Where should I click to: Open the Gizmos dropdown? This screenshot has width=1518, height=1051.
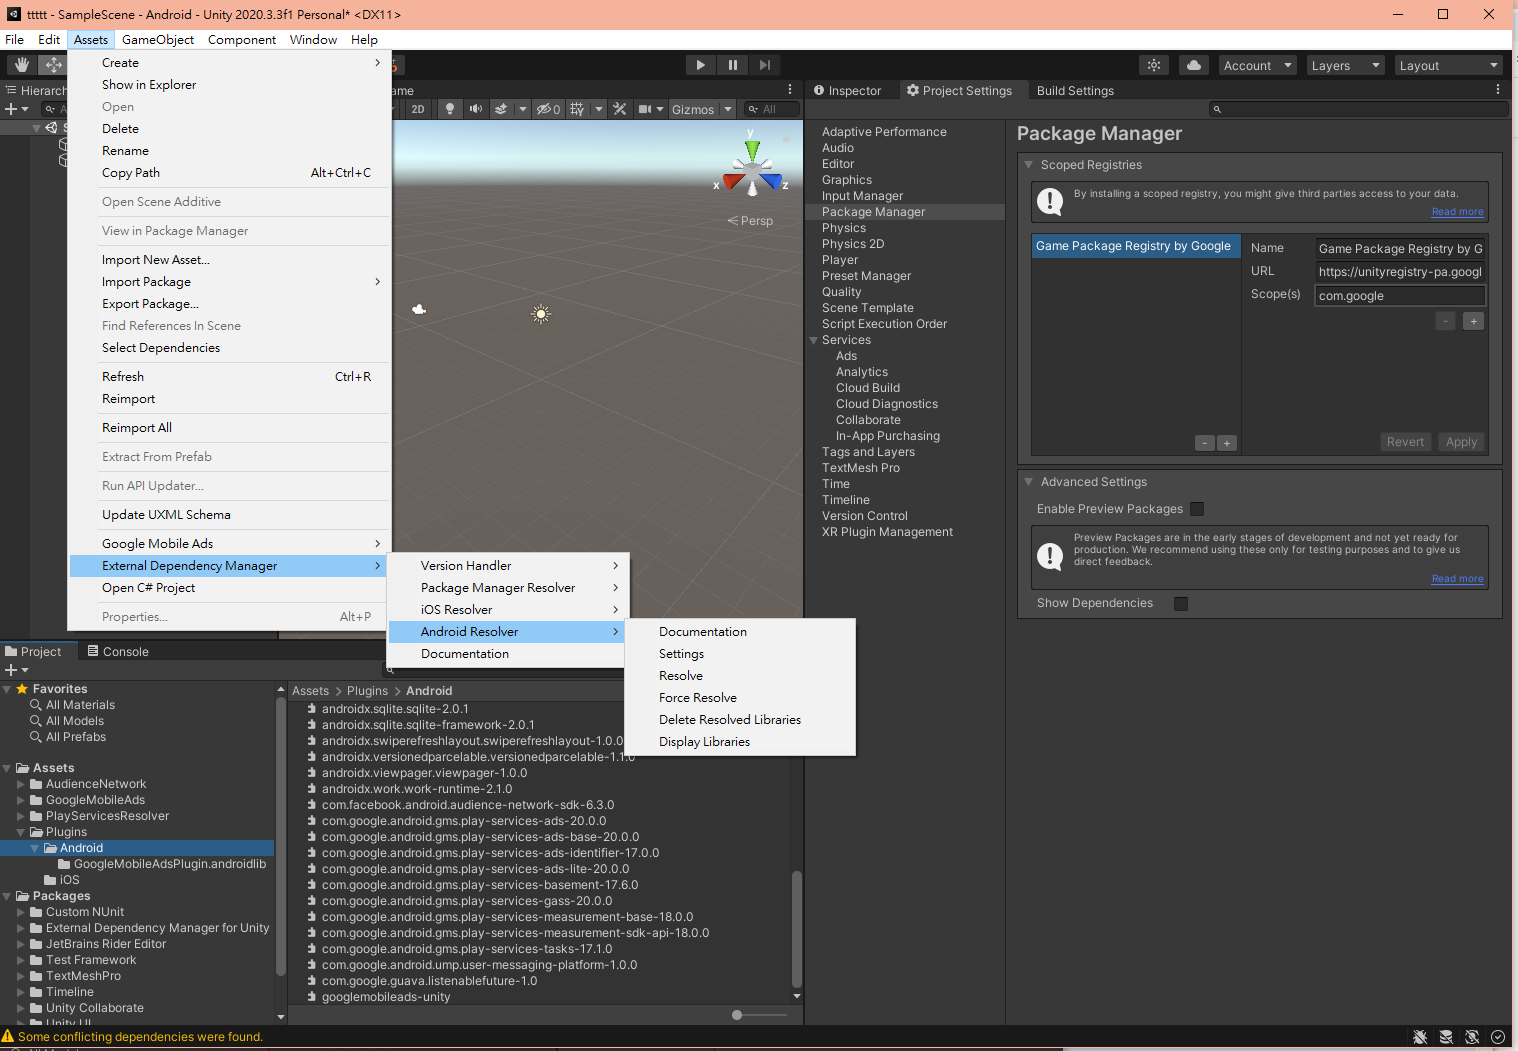[703, 109]
